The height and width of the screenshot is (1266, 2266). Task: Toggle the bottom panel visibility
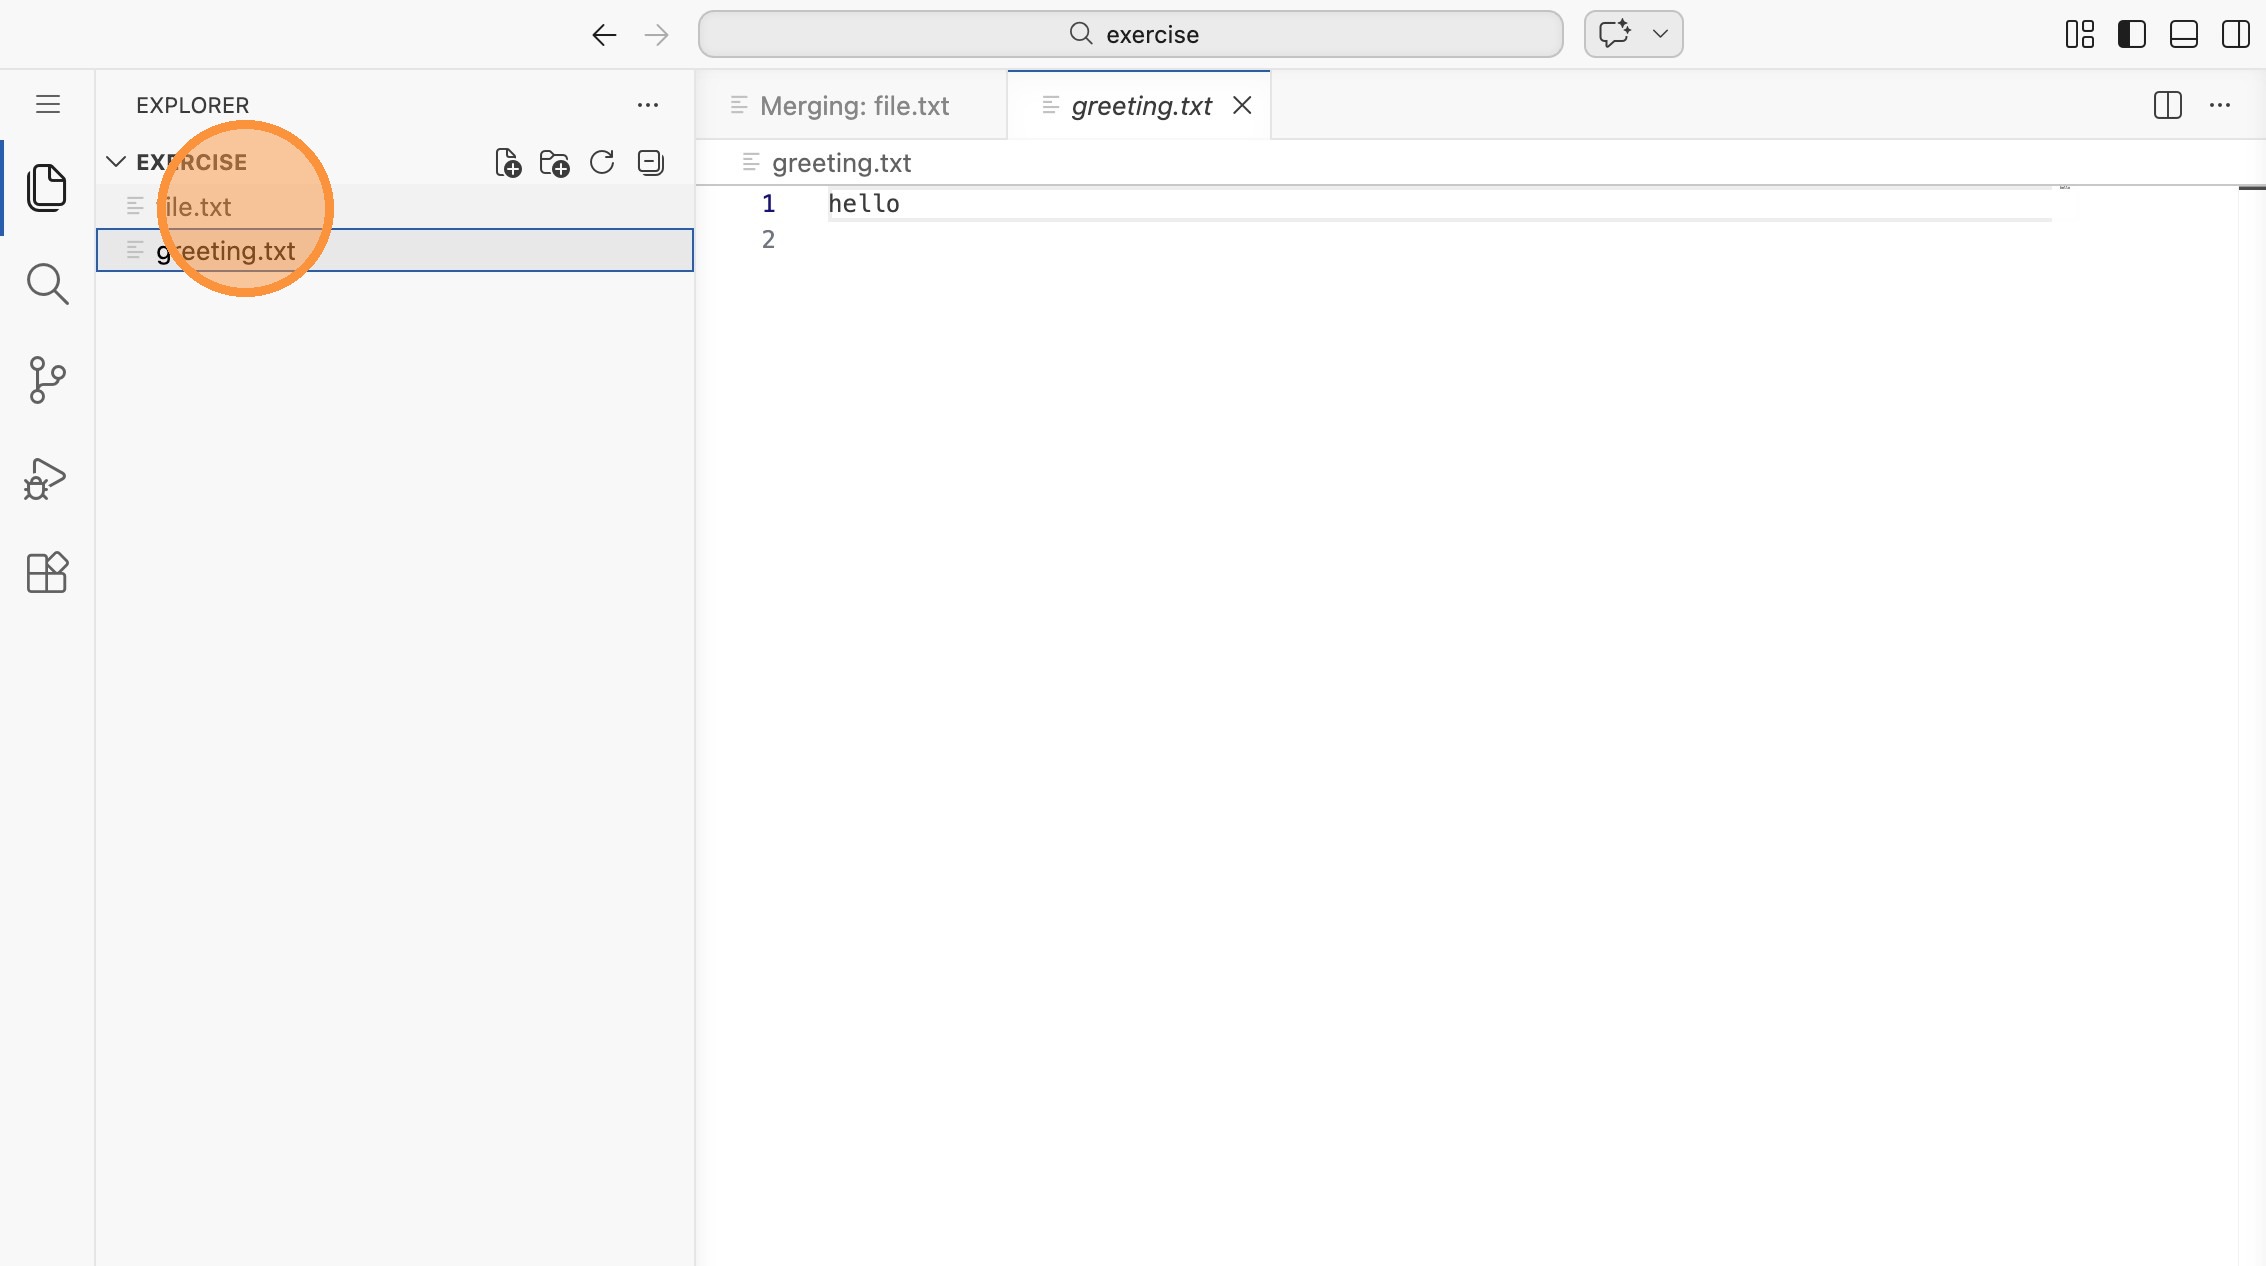pyautogui.click(x=2183, y=34)
